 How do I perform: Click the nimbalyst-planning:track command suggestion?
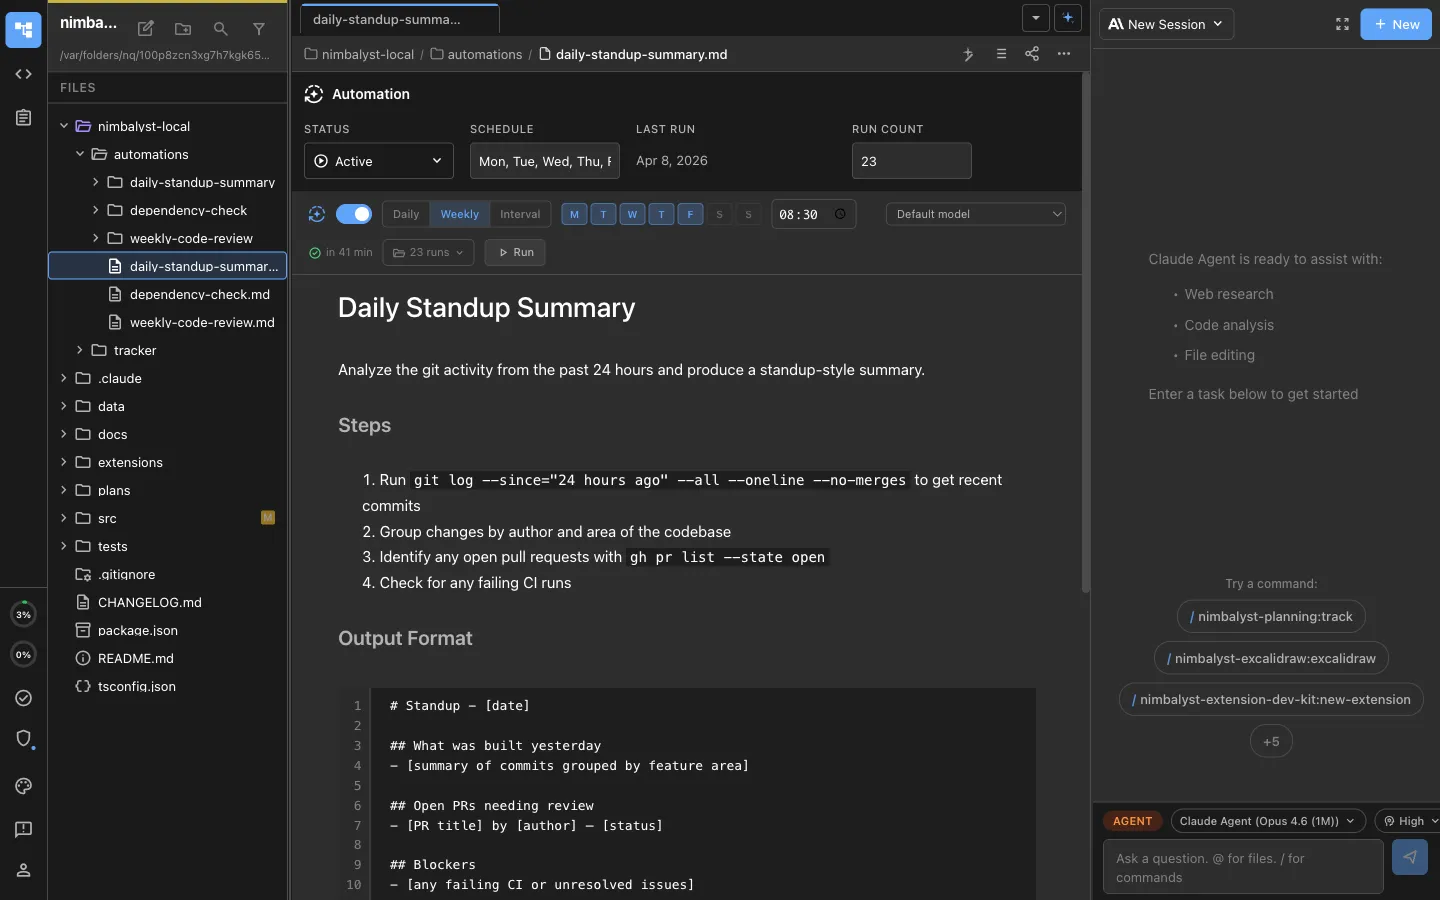[1271, 617]
